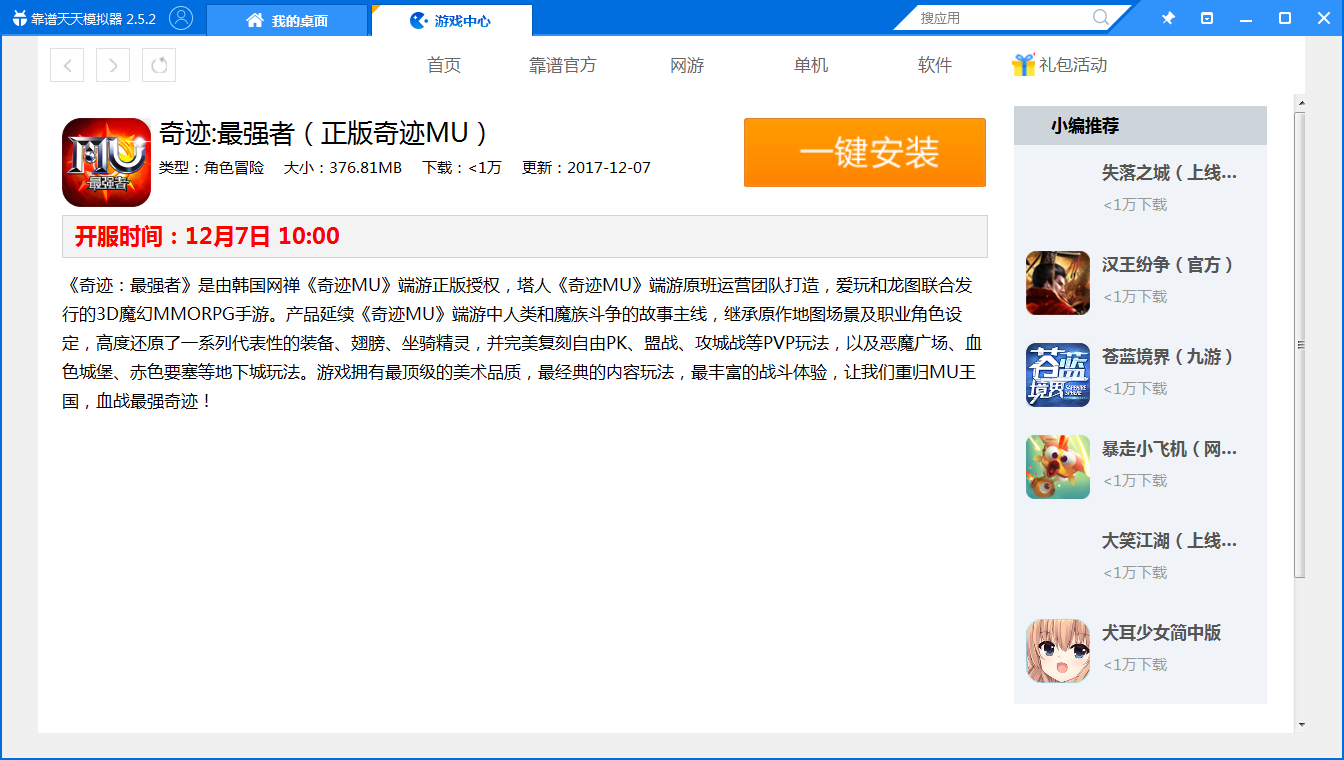Go back with the left arrow button

coord(67,65)
